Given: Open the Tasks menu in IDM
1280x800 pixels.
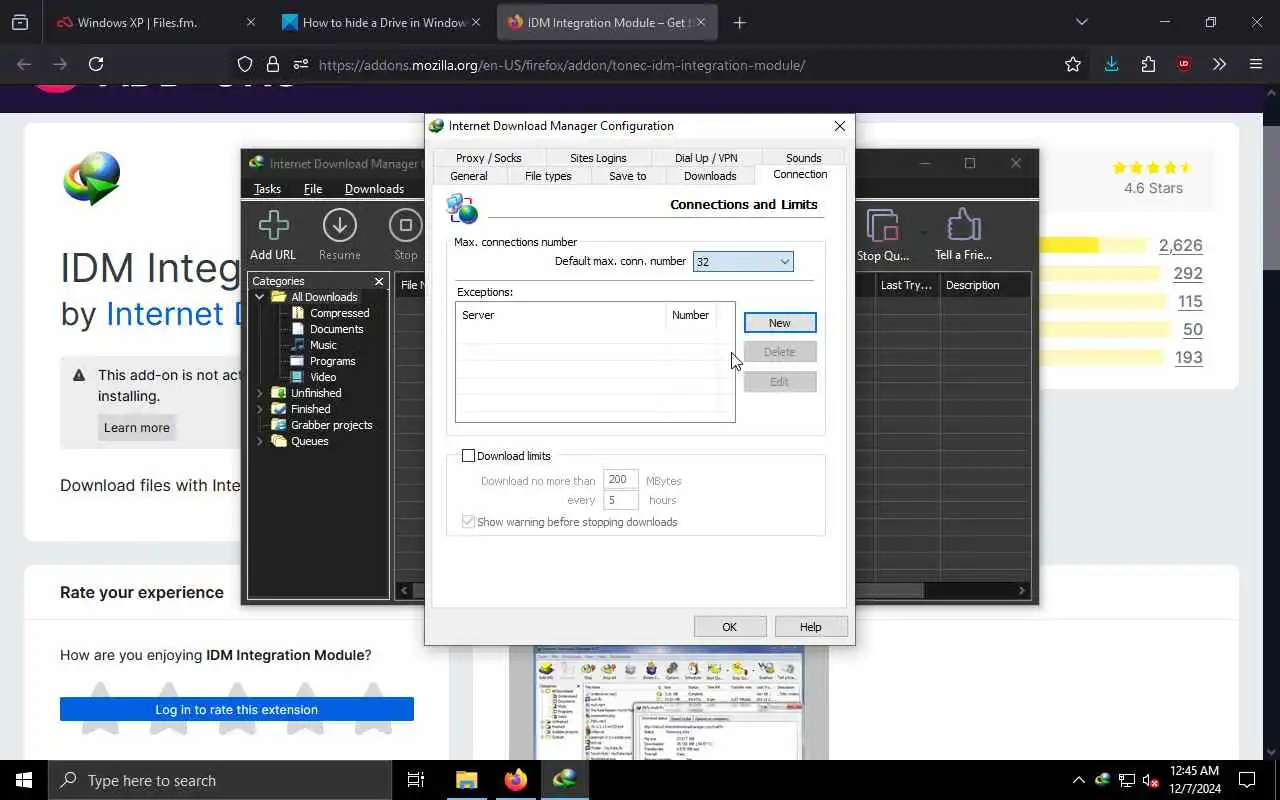Looking at the screenshot, I should click(267, 189).
